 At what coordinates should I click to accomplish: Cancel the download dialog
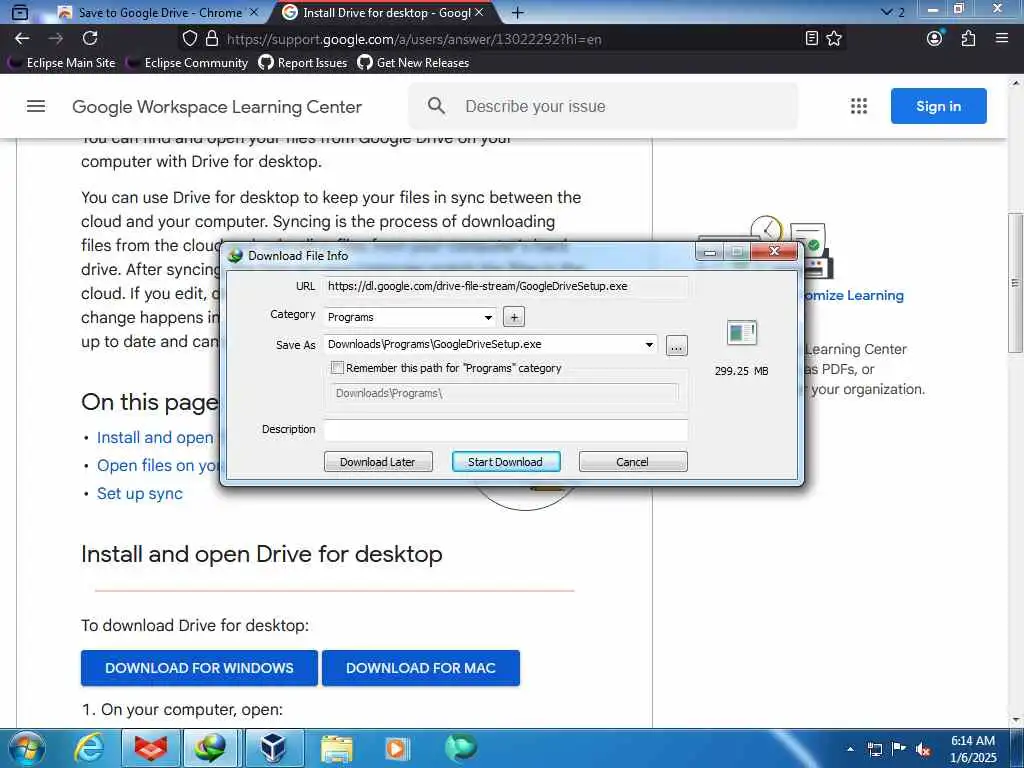point(633,462)
